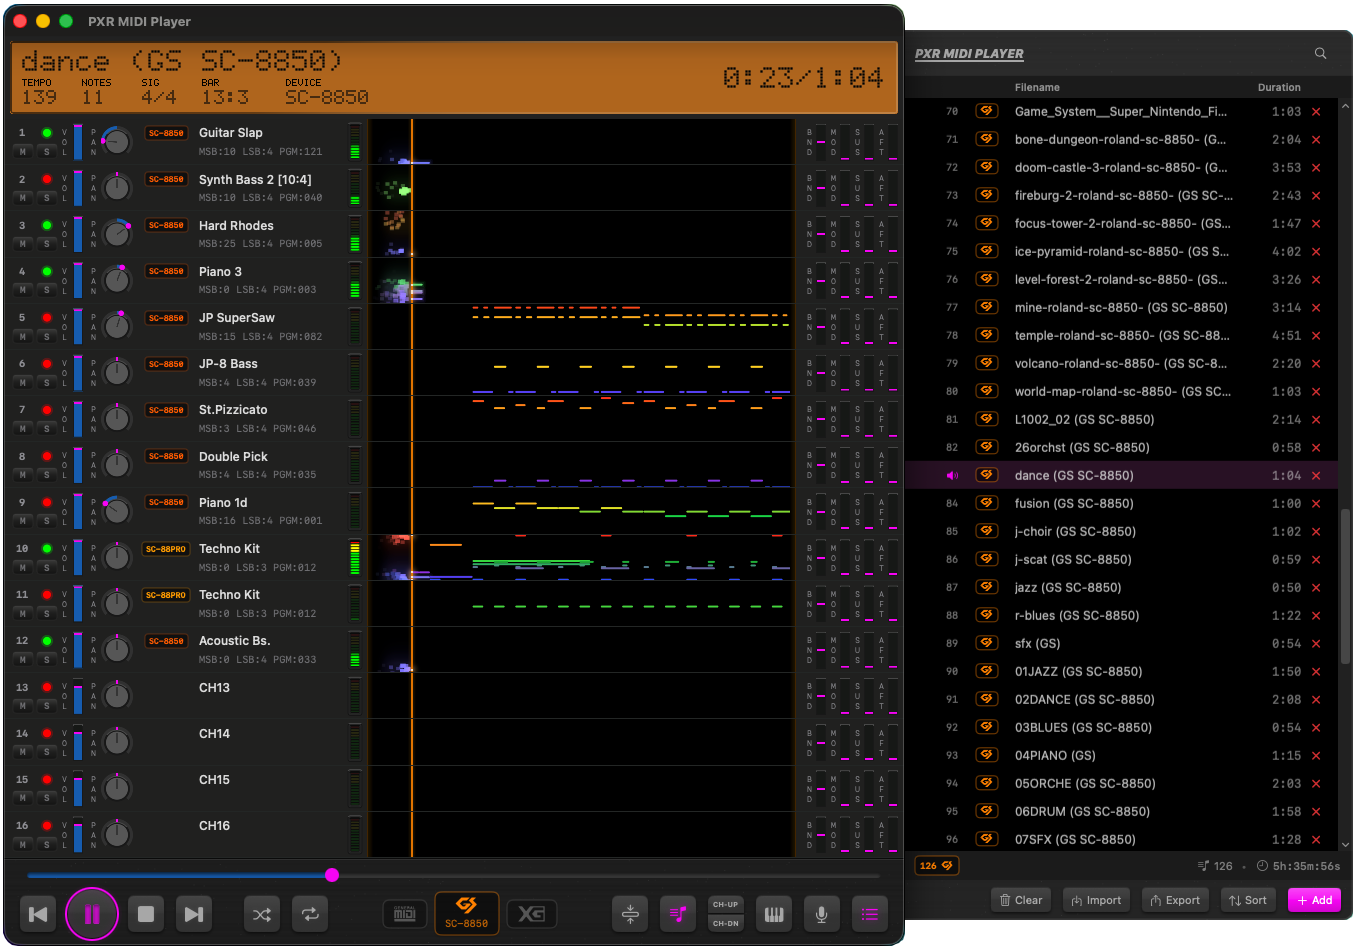Open the SC-8850 device selector on channel 5
Viewport: 1356px width, 949px height.
tap(166, 318)
